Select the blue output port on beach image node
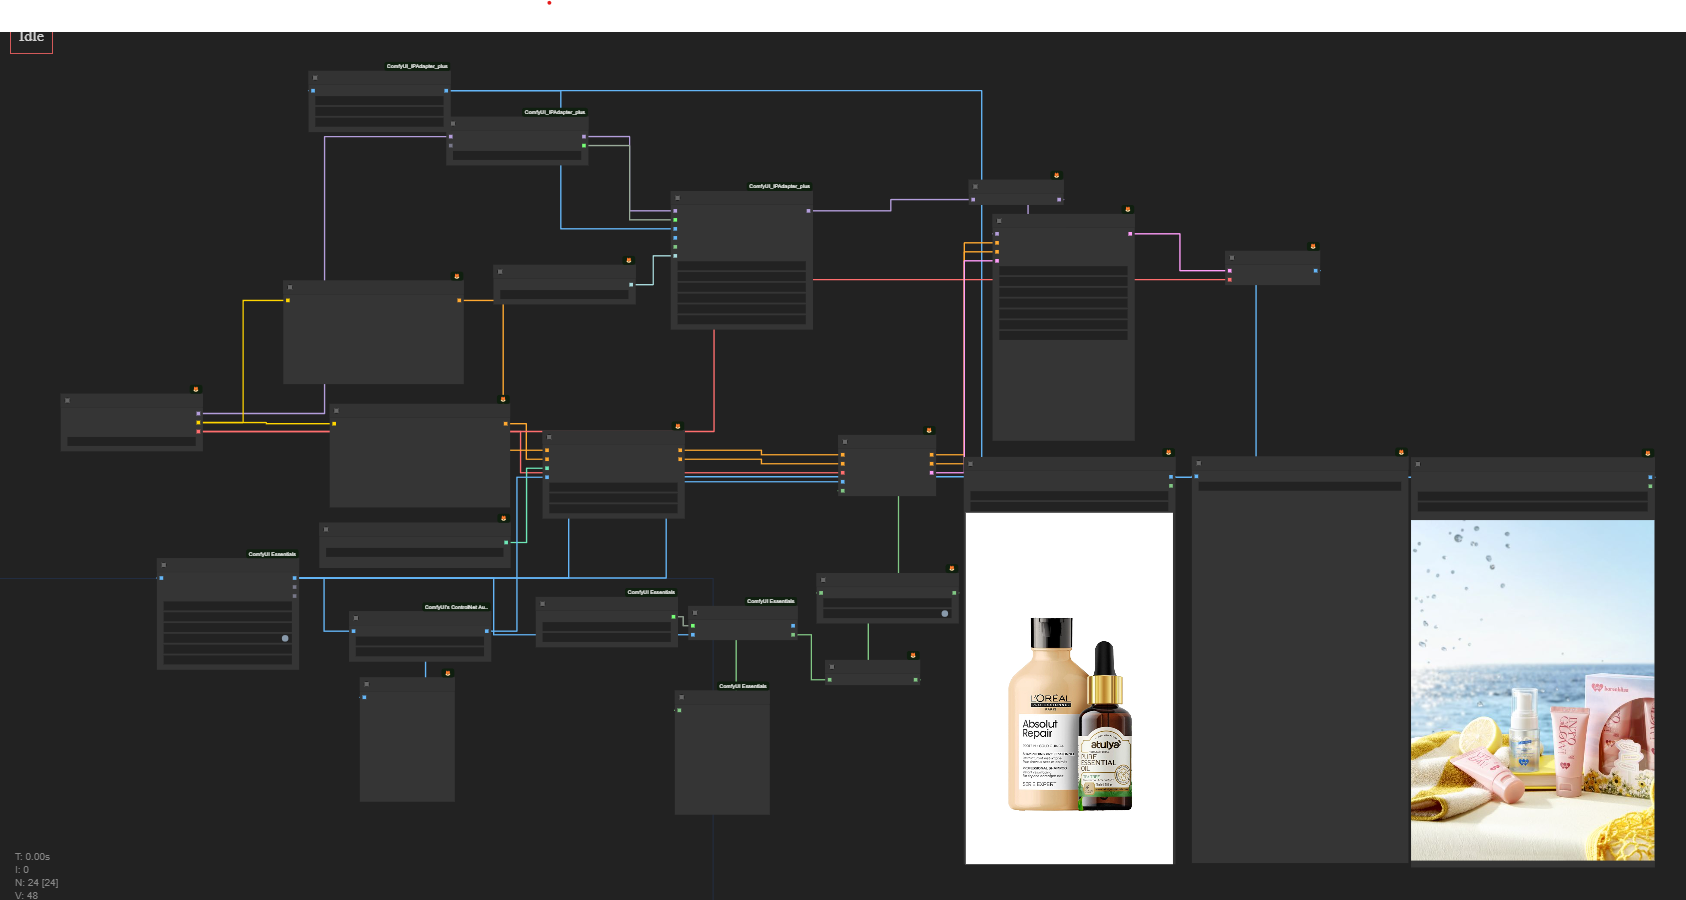 (1650, 477)
